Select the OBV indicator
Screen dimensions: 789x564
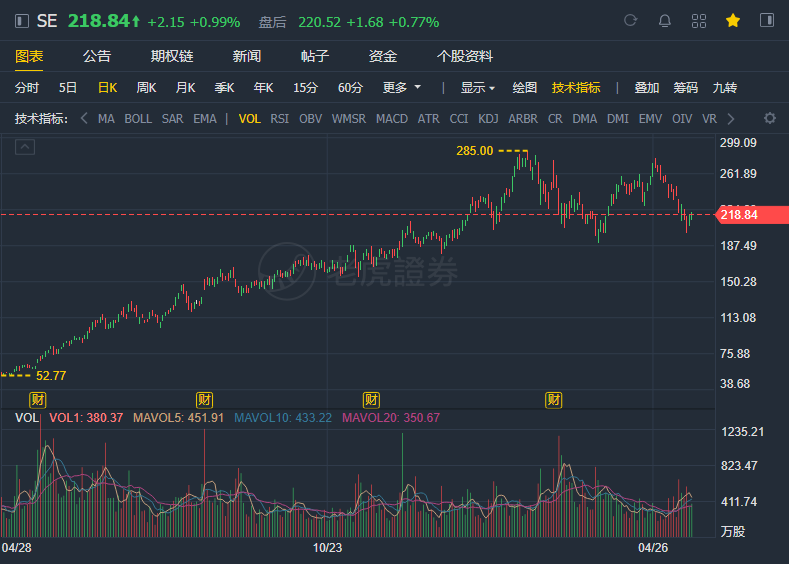tap(310, 119)
